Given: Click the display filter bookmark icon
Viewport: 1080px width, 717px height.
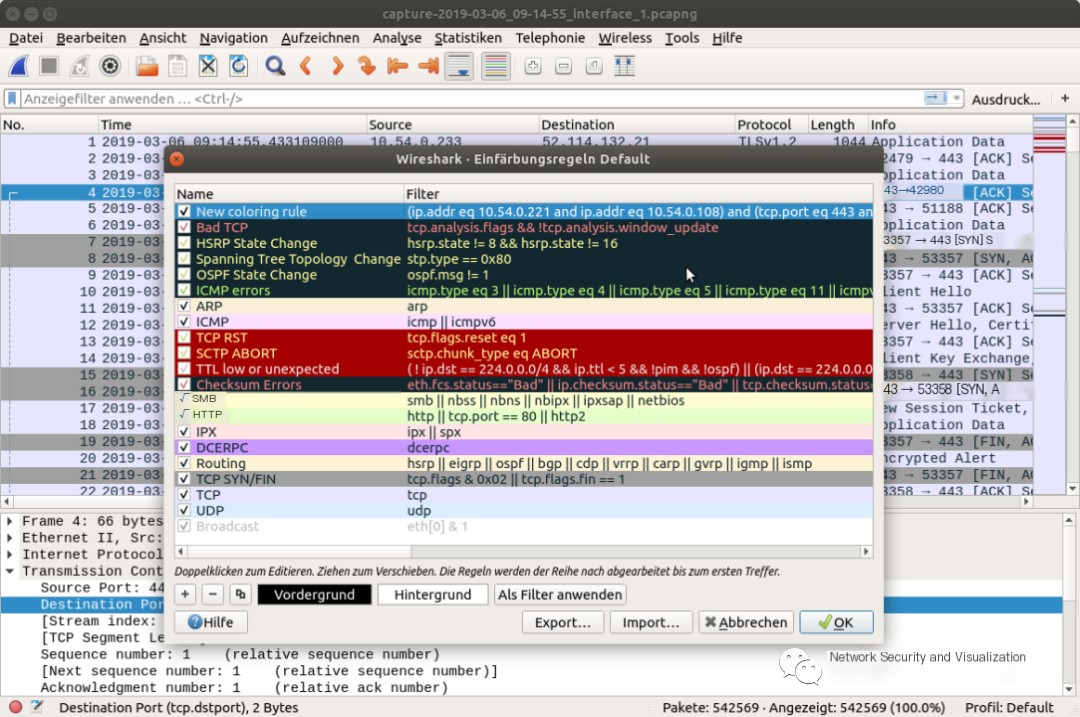Looking at the screenshot, I should click(x=12, y=98).
